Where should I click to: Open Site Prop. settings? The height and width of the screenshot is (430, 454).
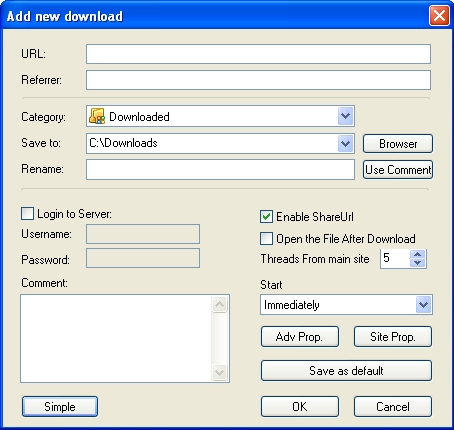[393, 337]
